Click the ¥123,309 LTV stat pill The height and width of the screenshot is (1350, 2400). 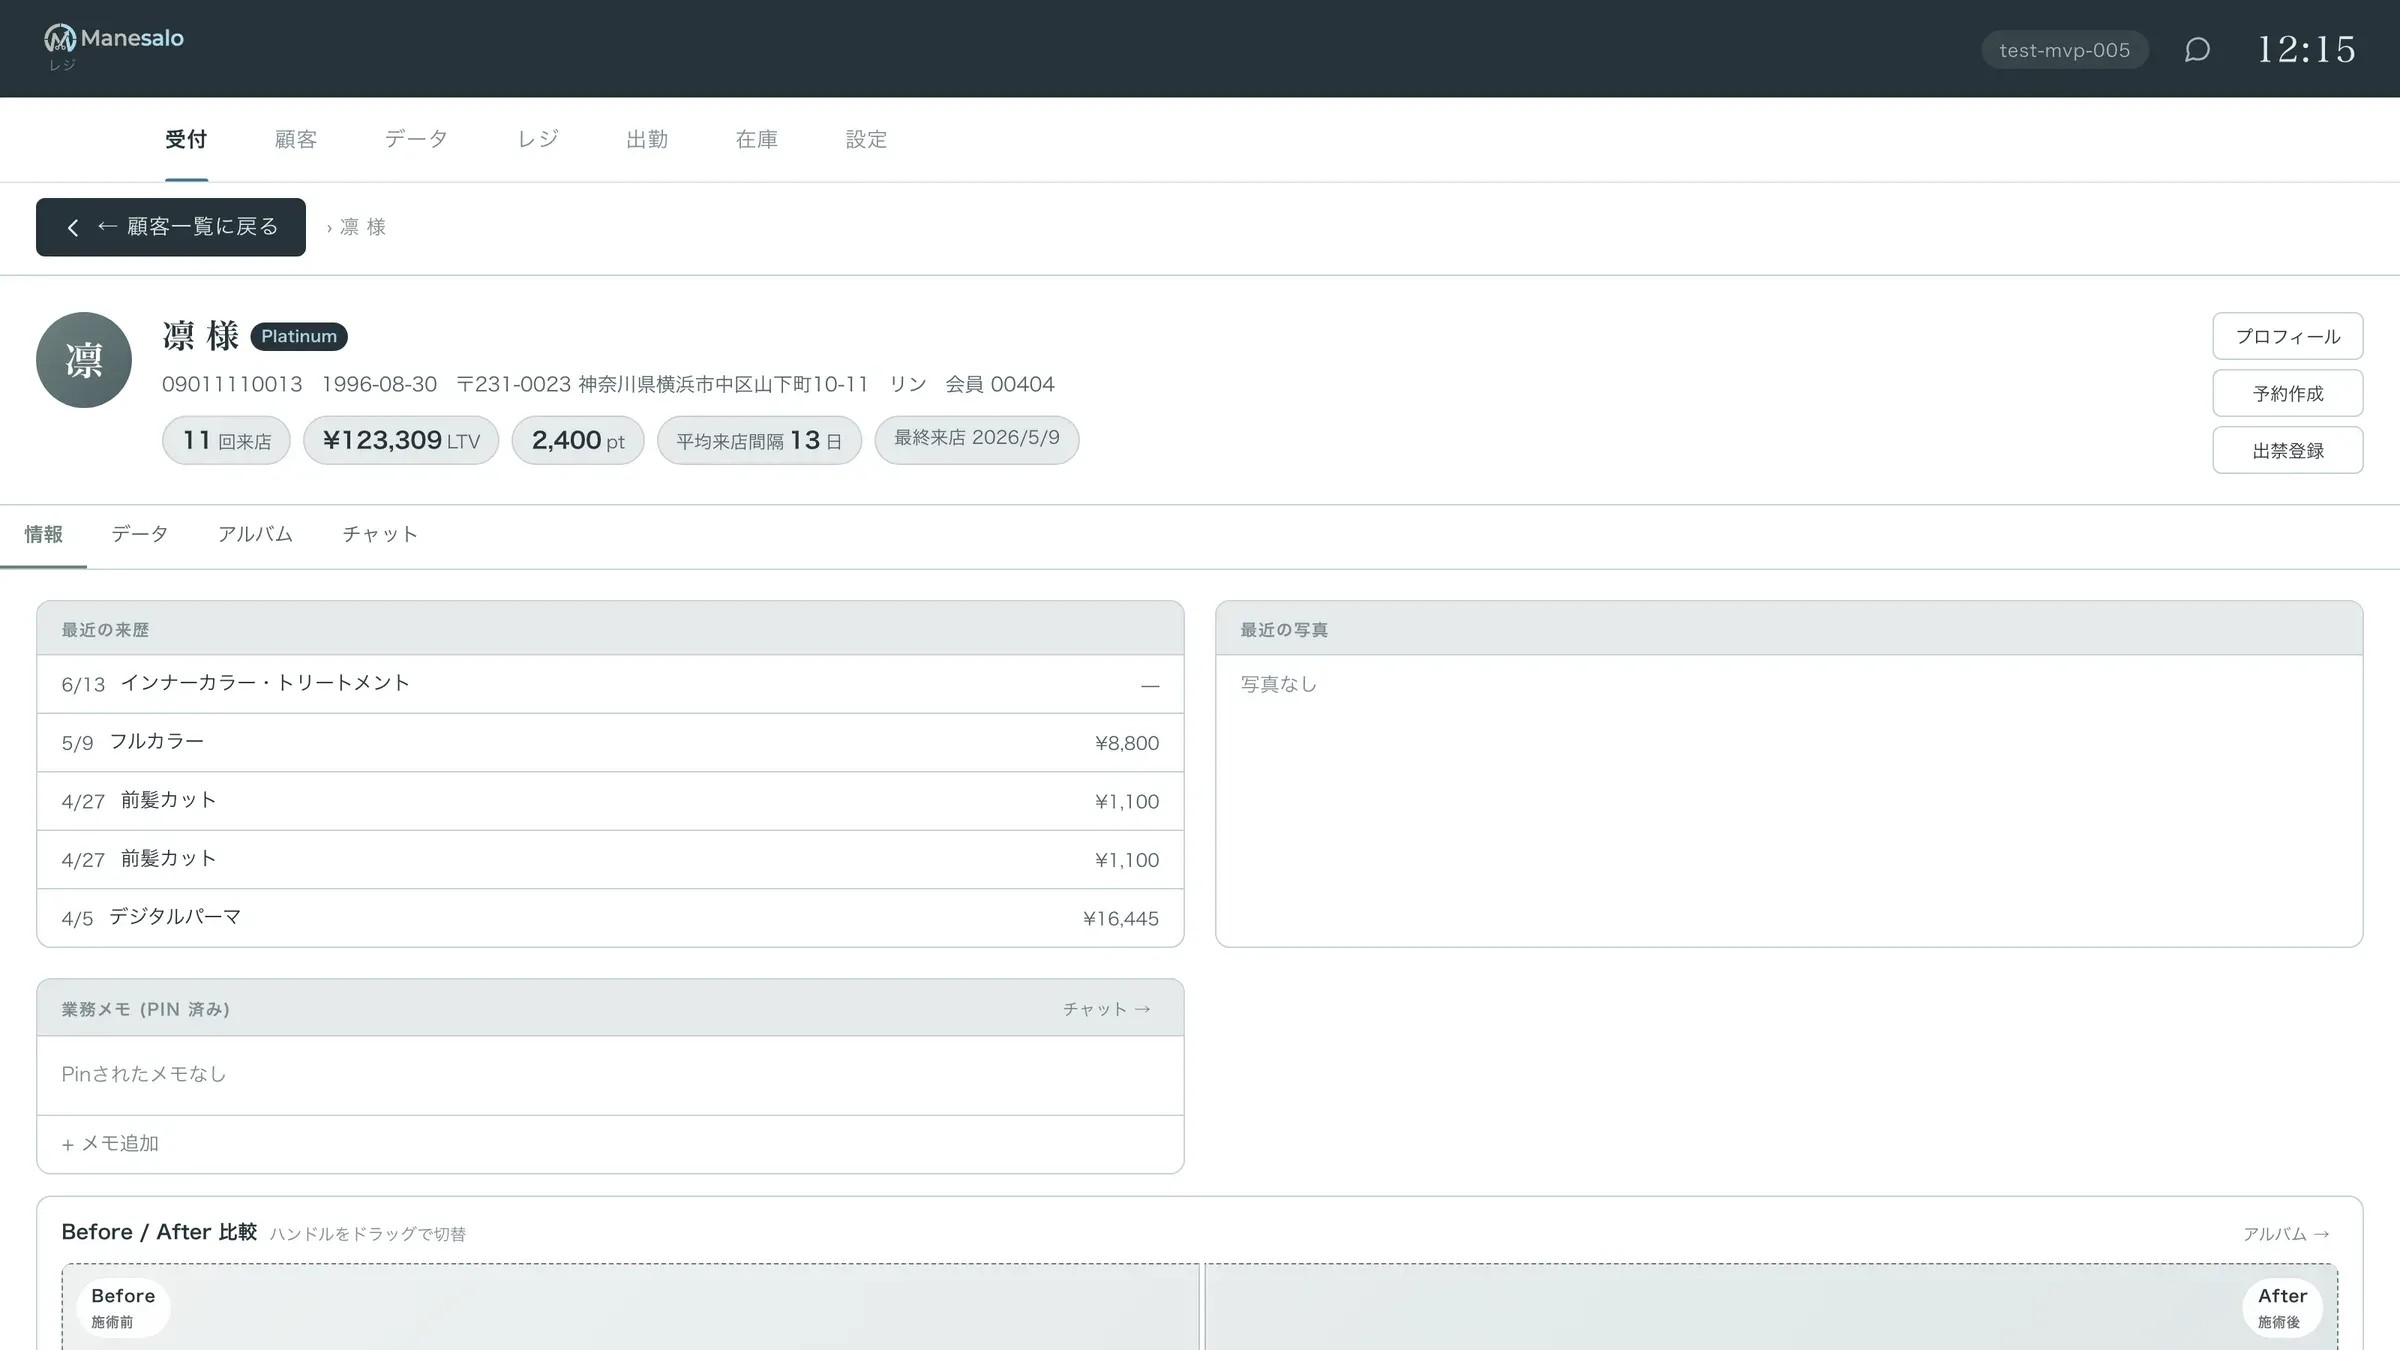pyautogui.click(x=401, y=440)
